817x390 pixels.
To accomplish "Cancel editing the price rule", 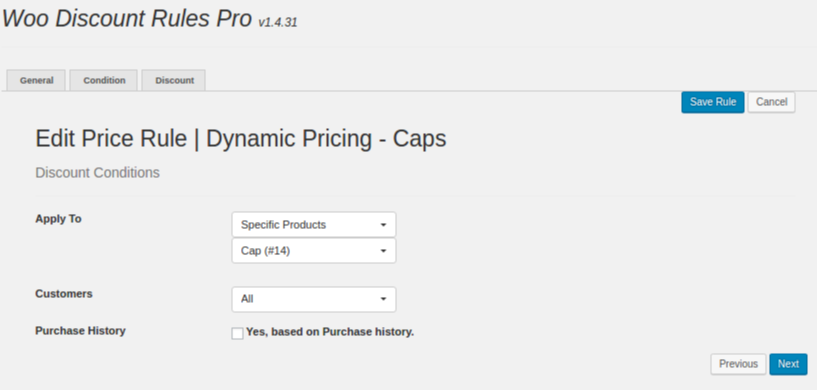I will [x=771, y=102].
